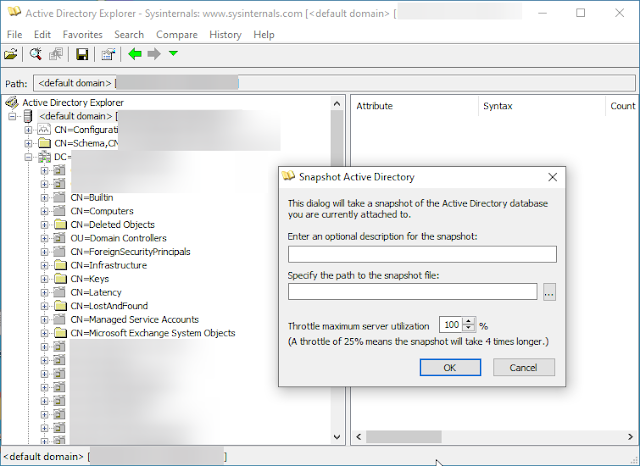Expand the OU=Domain Controllers node
The height and width of the screenshot is (466, 640).
point(44,238)
